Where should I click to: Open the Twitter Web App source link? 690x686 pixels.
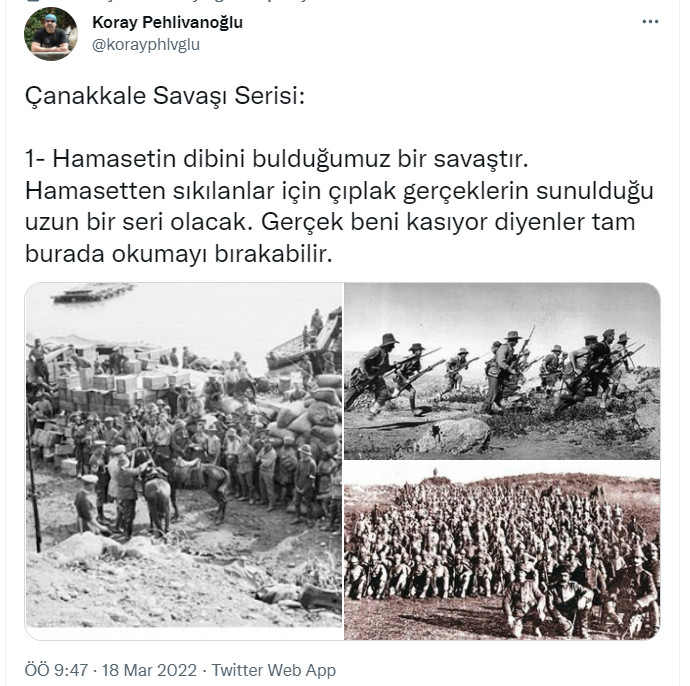pyautogui.click(x=274, y=670)
